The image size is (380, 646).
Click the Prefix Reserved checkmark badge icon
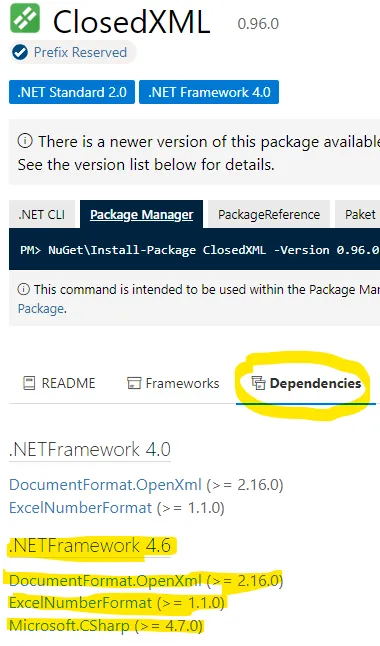(20, 52)
